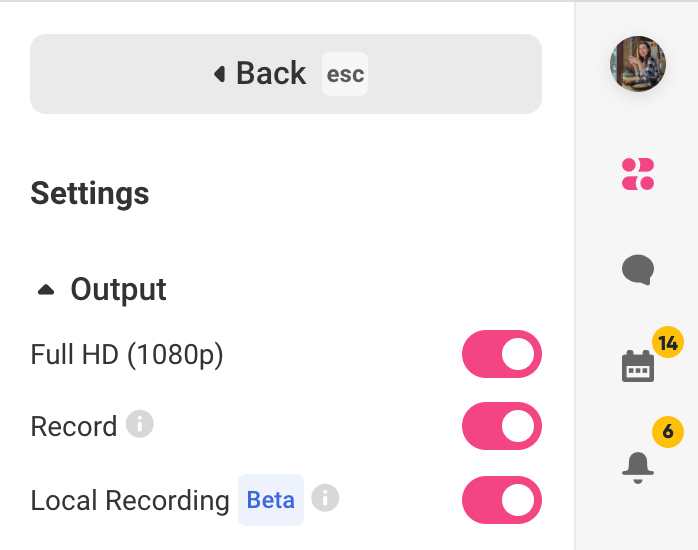Viewport: 698px width, 550px height.
Task: Open the notifications bell icon
Action: pos(638,467)
